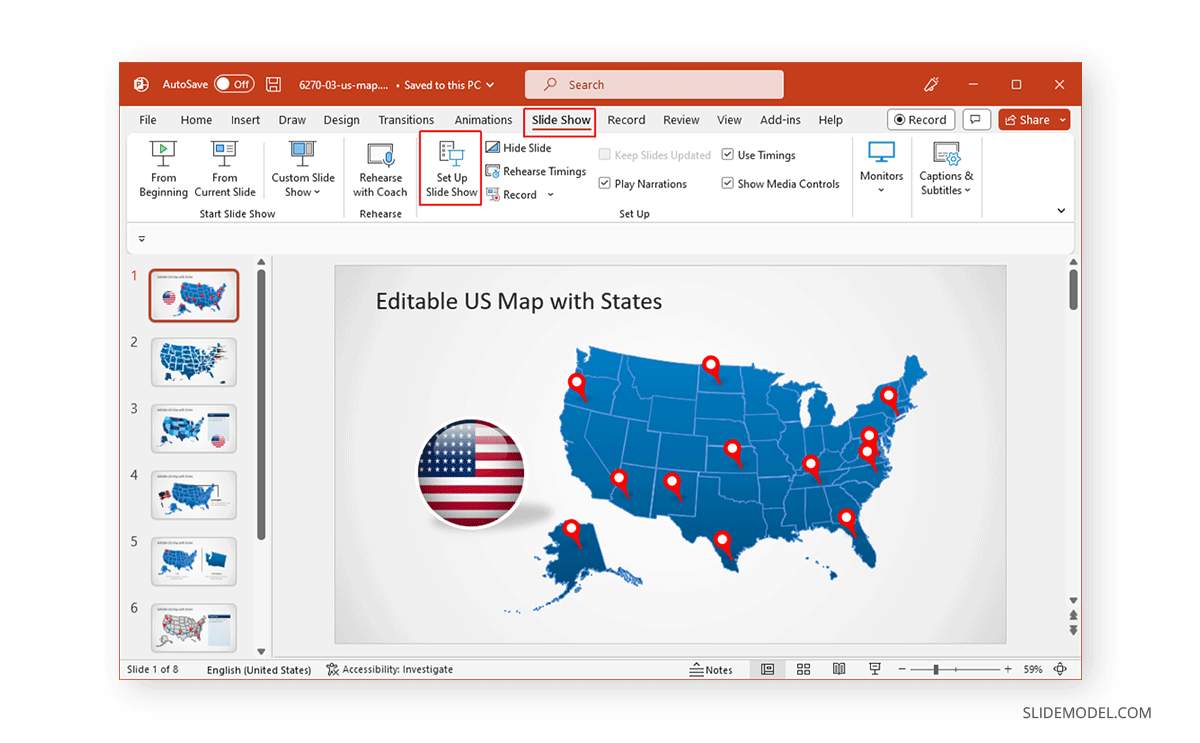Enable Play Narrations
The height and width of the screenshot is (743, 1200).
point(604,183)
